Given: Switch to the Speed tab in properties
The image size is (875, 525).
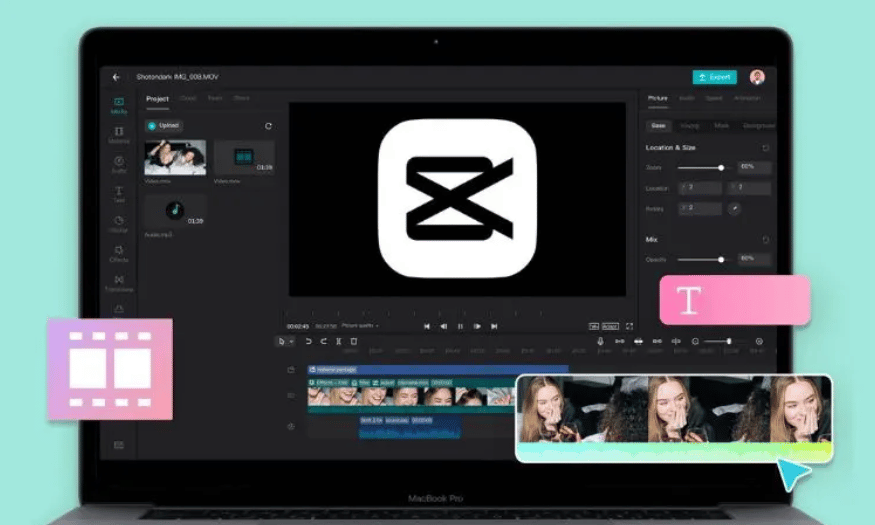Looking at the screenshot, I should (714, 98).
